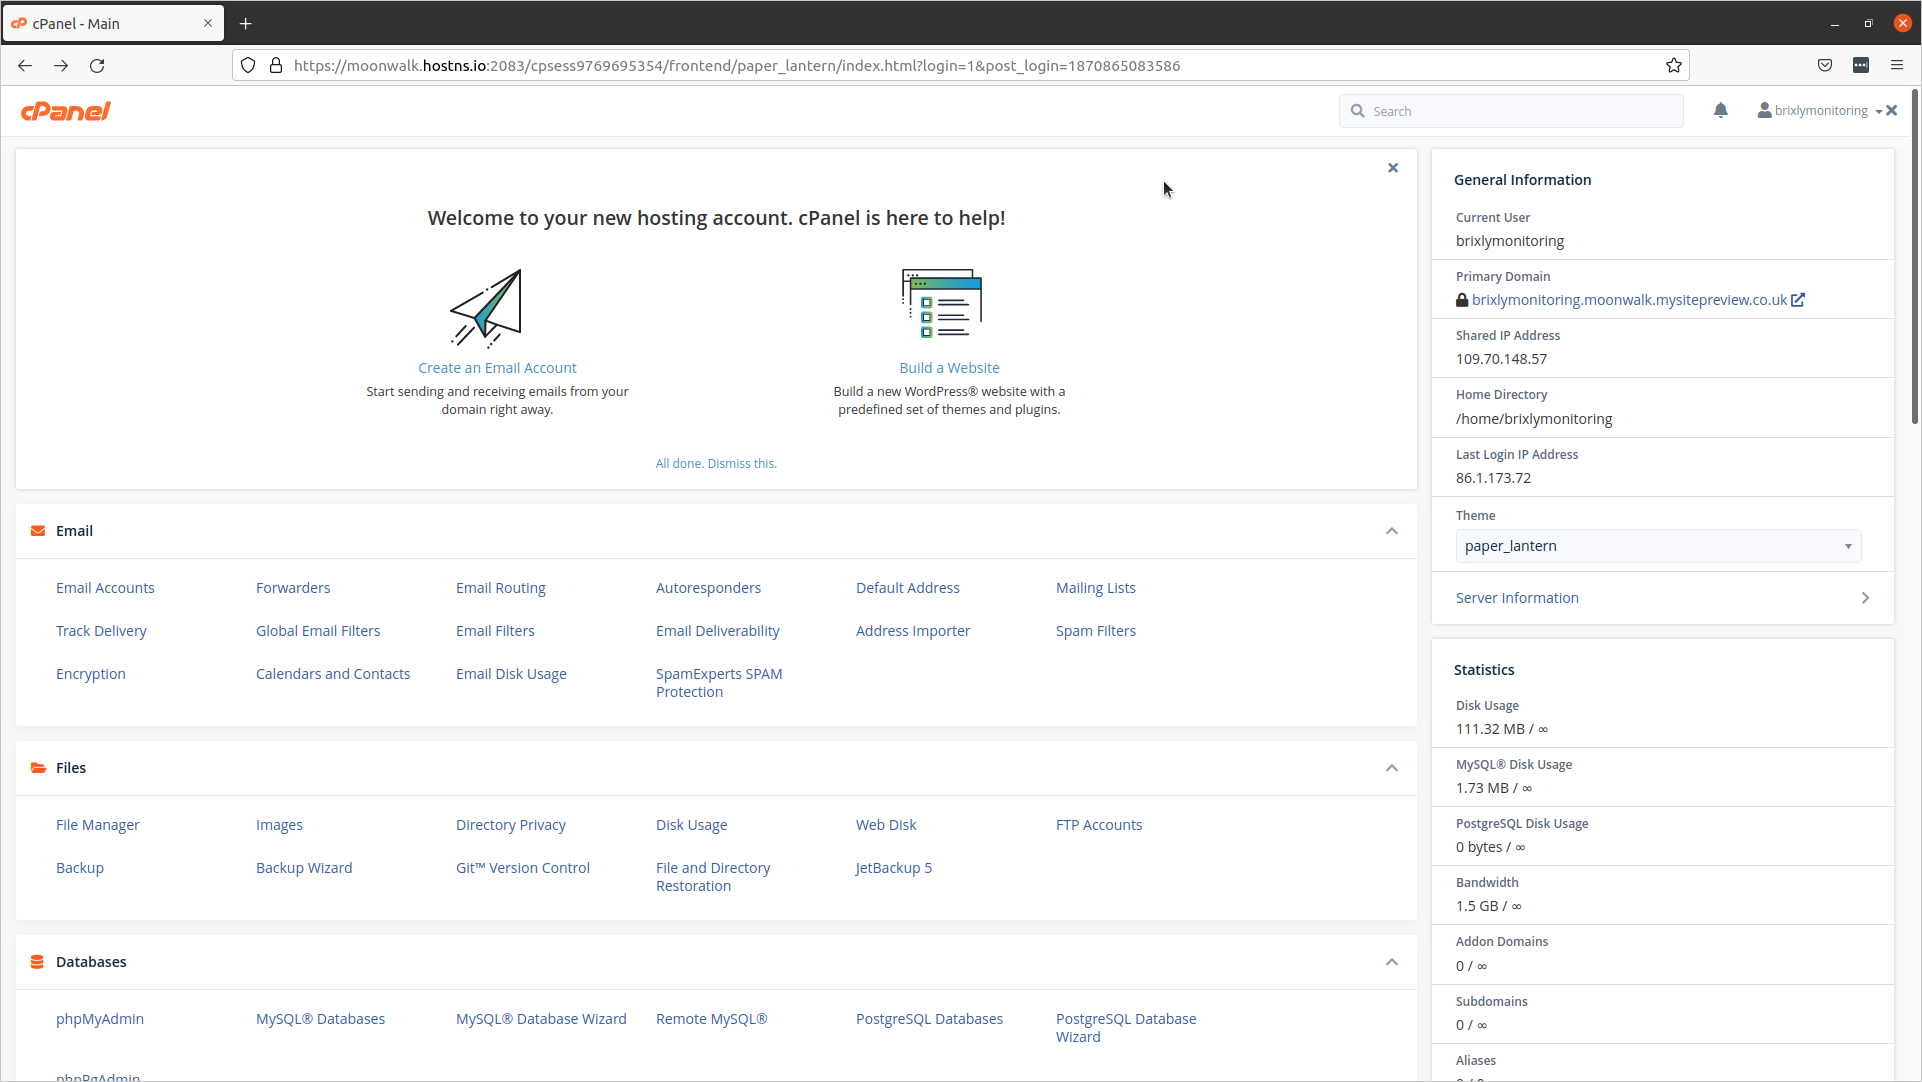The image size is (1922, 1082).
Task: Open Email Accounts
Action: 105,588
